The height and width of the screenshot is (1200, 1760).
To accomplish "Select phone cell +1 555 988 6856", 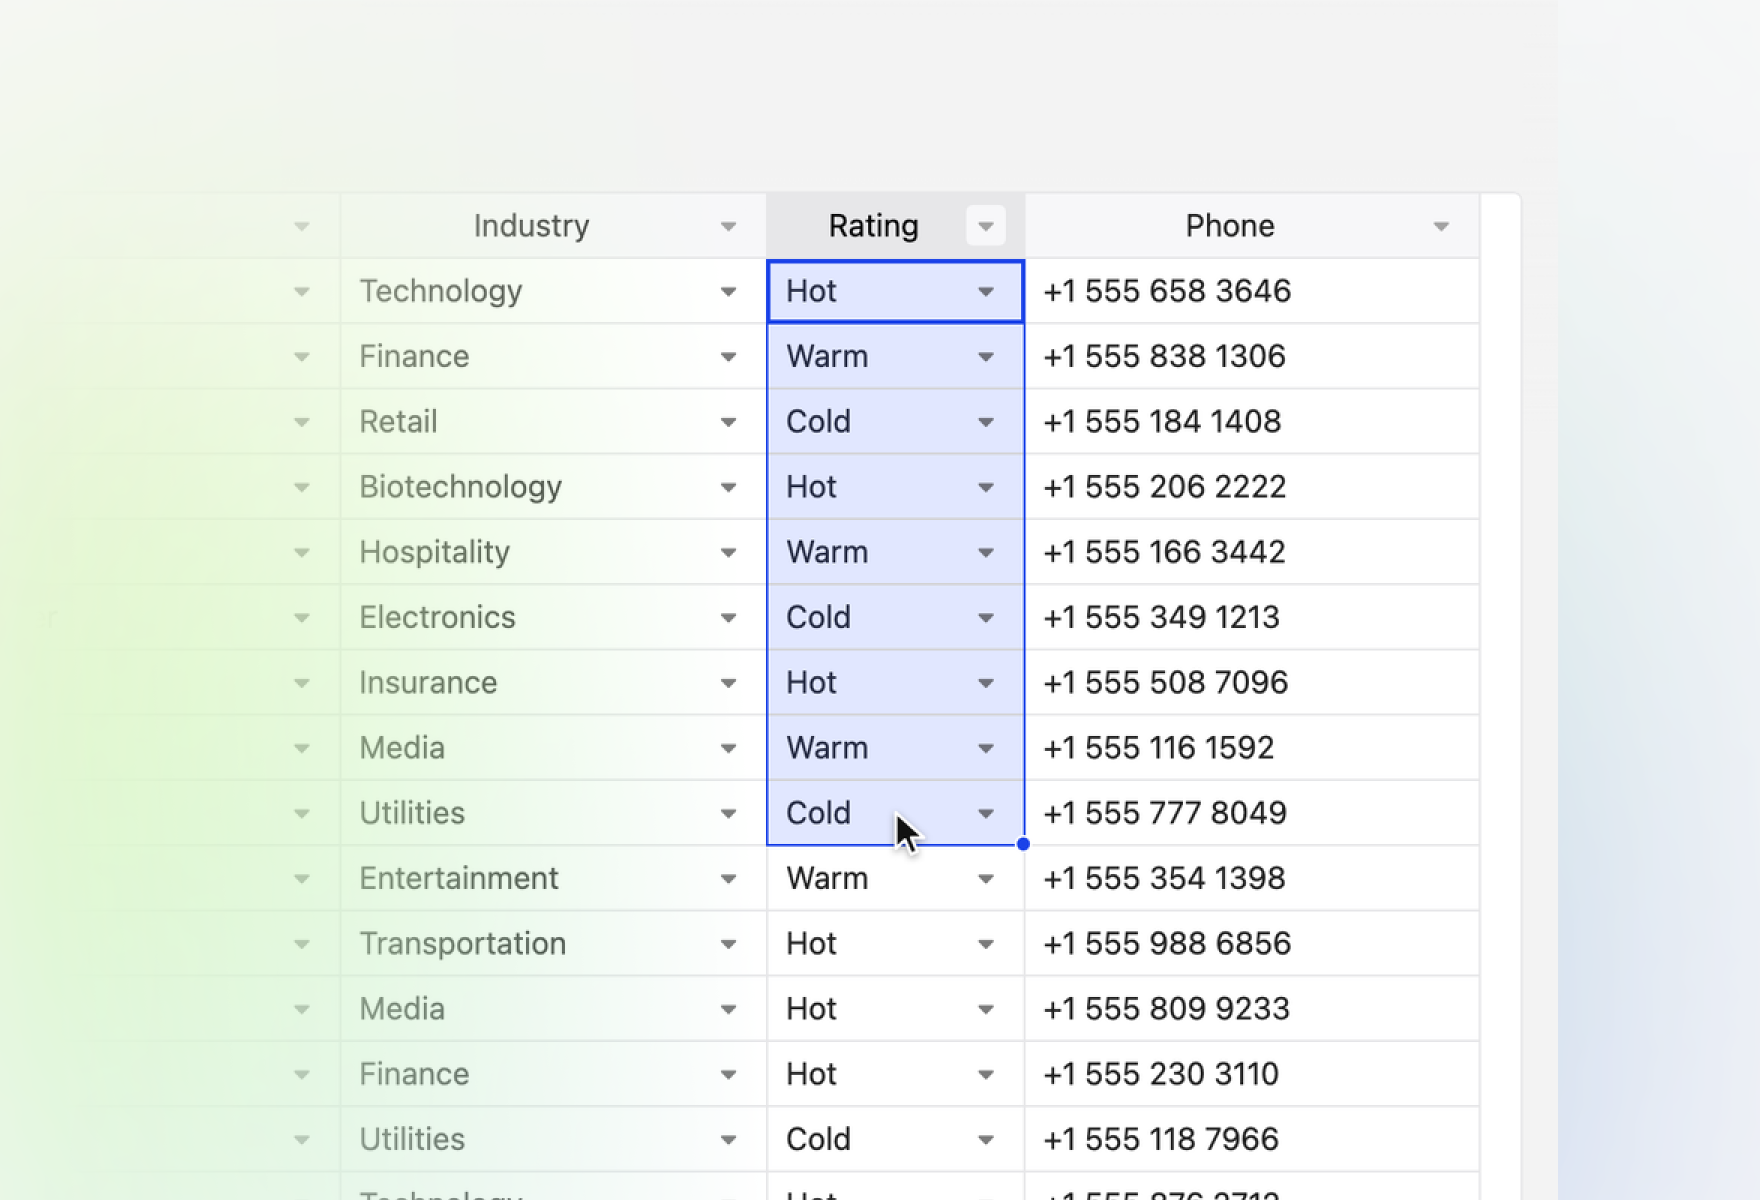I will [x=1252, y=943].
